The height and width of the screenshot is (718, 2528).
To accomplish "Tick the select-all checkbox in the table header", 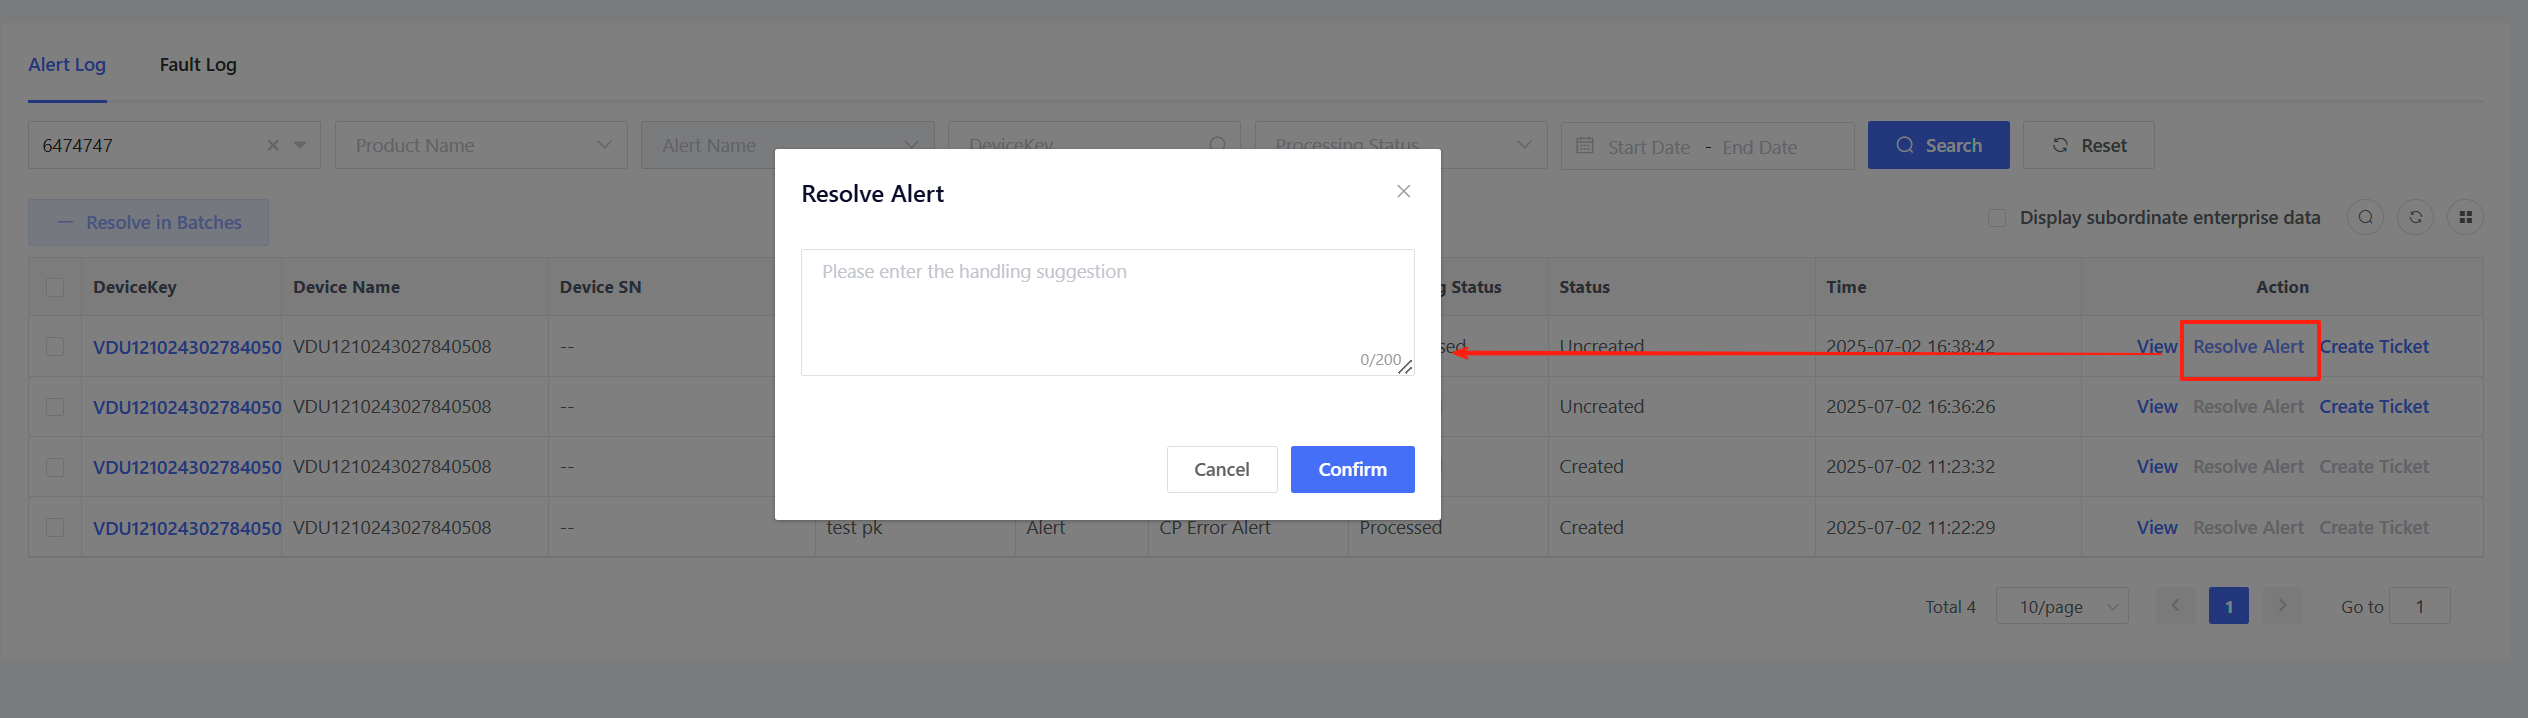I will tap(55, 287).
